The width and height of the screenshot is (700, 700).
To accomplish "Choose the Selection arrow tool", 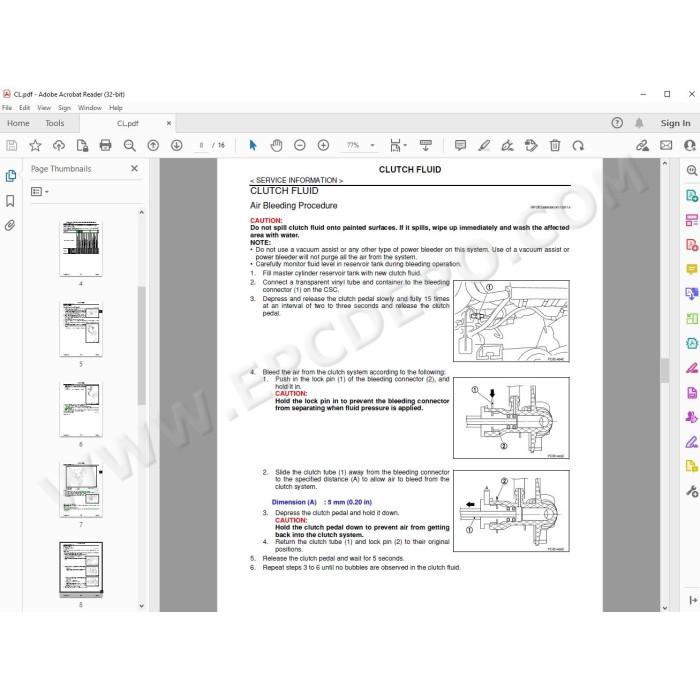I will [x=253, y=146].
